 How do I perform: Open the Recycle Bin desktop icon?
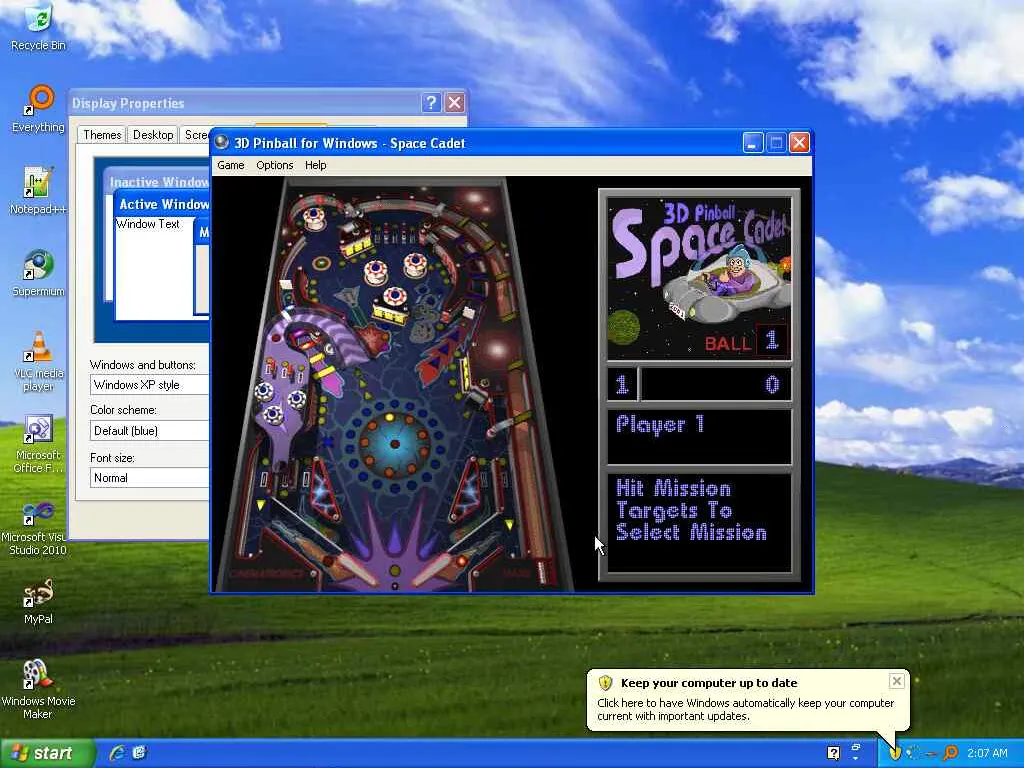pos(38,27)
